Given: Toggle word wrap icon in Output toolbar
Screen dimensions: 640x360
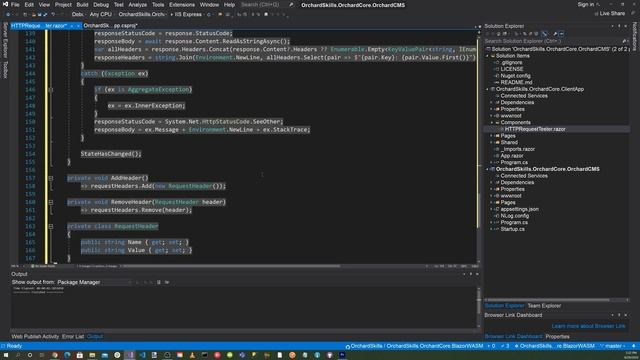Looking at the screenshot, I should coord(167,282).
